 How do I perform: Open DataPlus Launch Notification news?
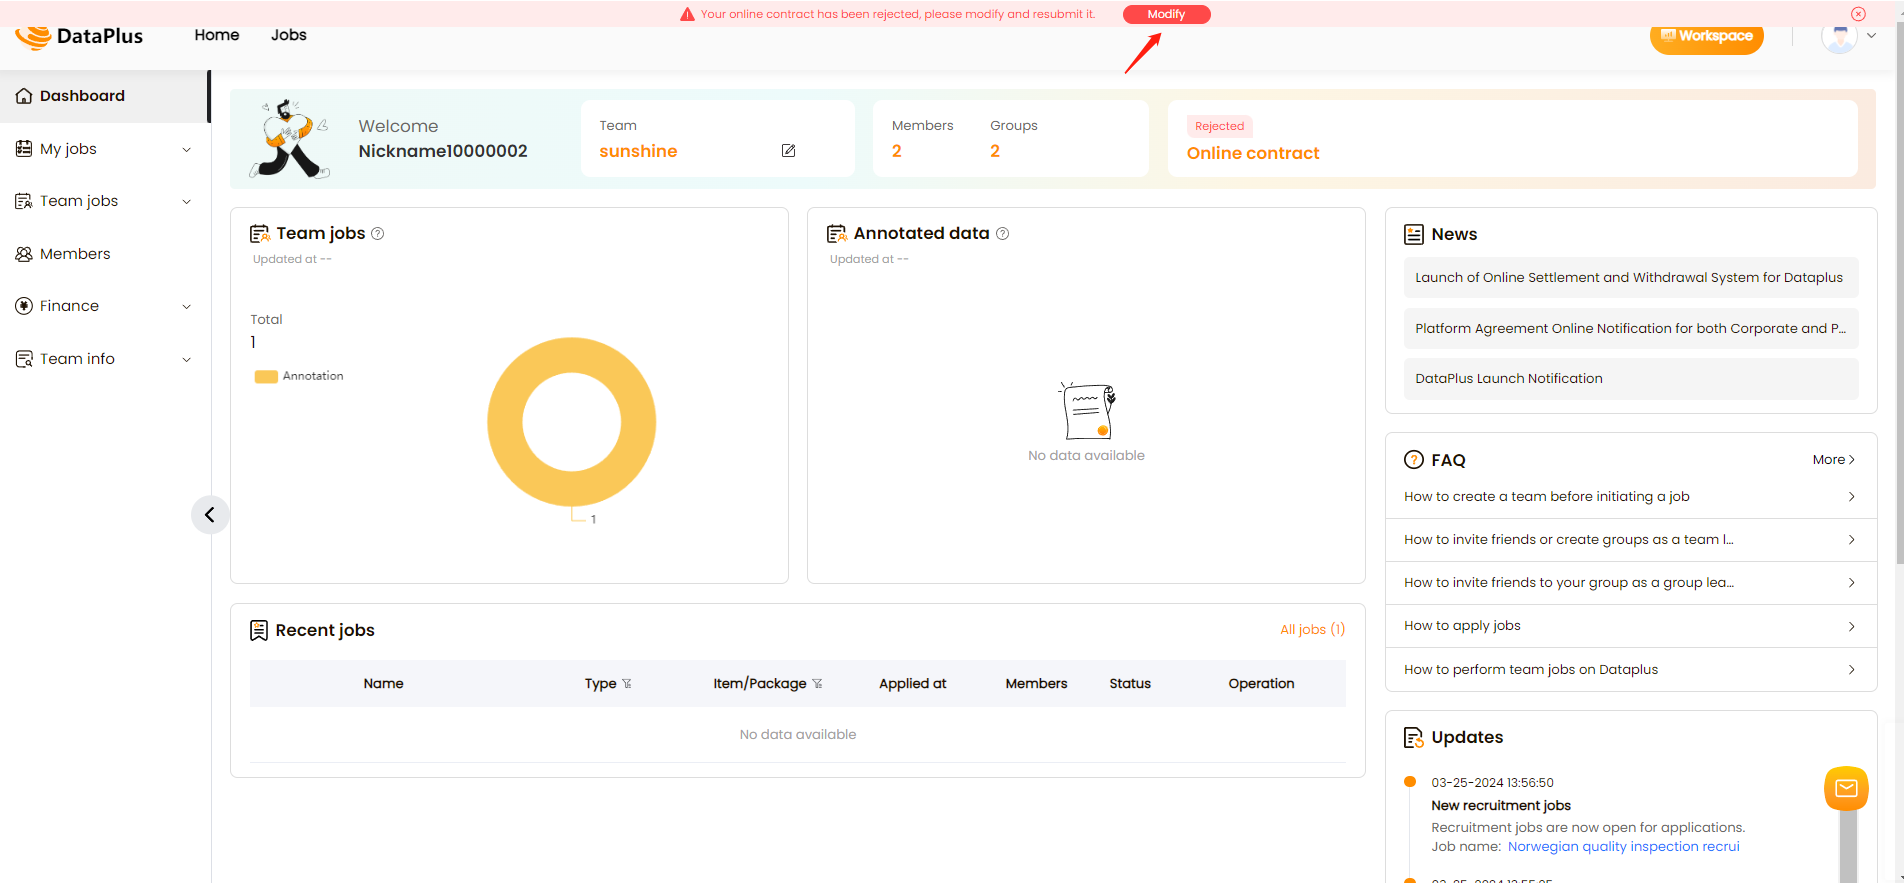[x=1630, y=378]
